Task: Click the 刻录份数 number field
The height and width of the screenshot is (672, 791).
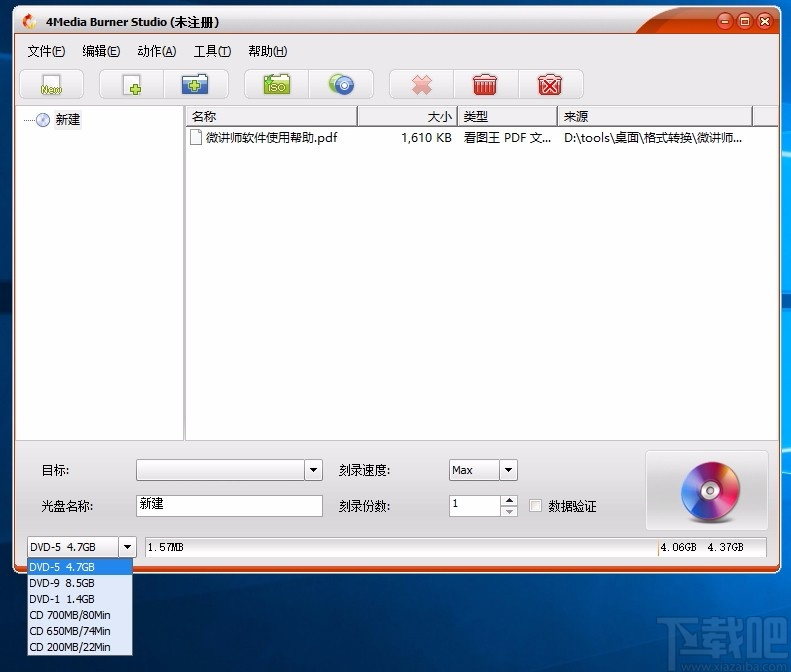Action: tap(475, 506)
